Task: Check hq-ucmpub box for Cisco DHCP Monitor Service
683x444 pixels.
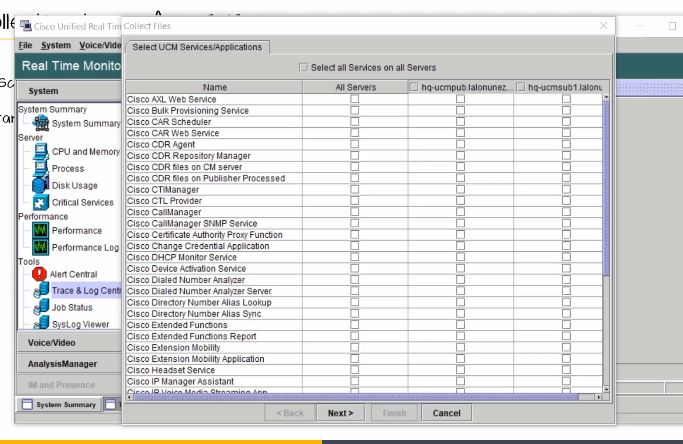Action: (460, 257)
